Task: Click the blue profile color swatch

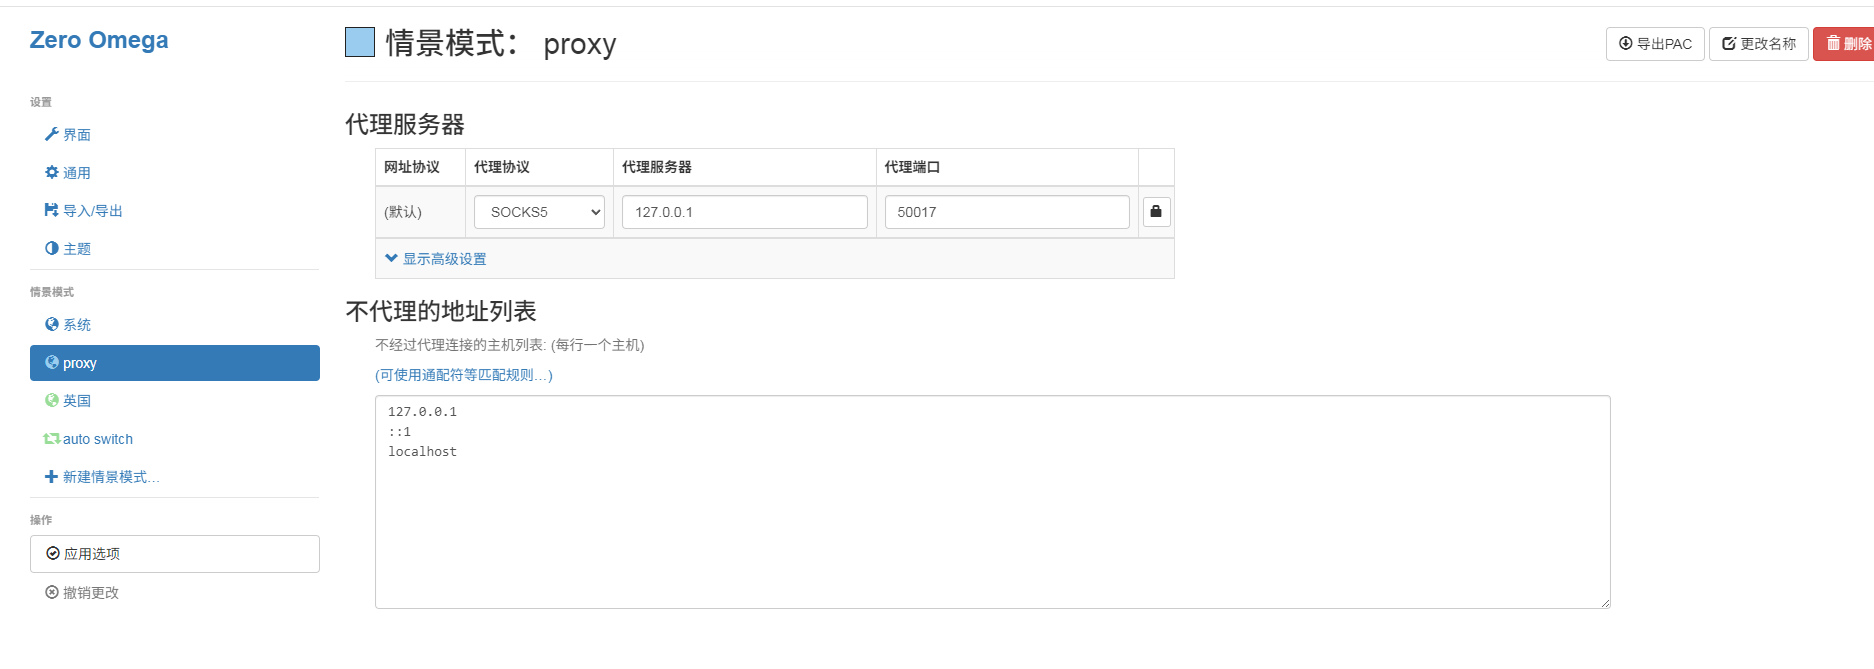Action: pyautogui.click(x=360, y=42)
